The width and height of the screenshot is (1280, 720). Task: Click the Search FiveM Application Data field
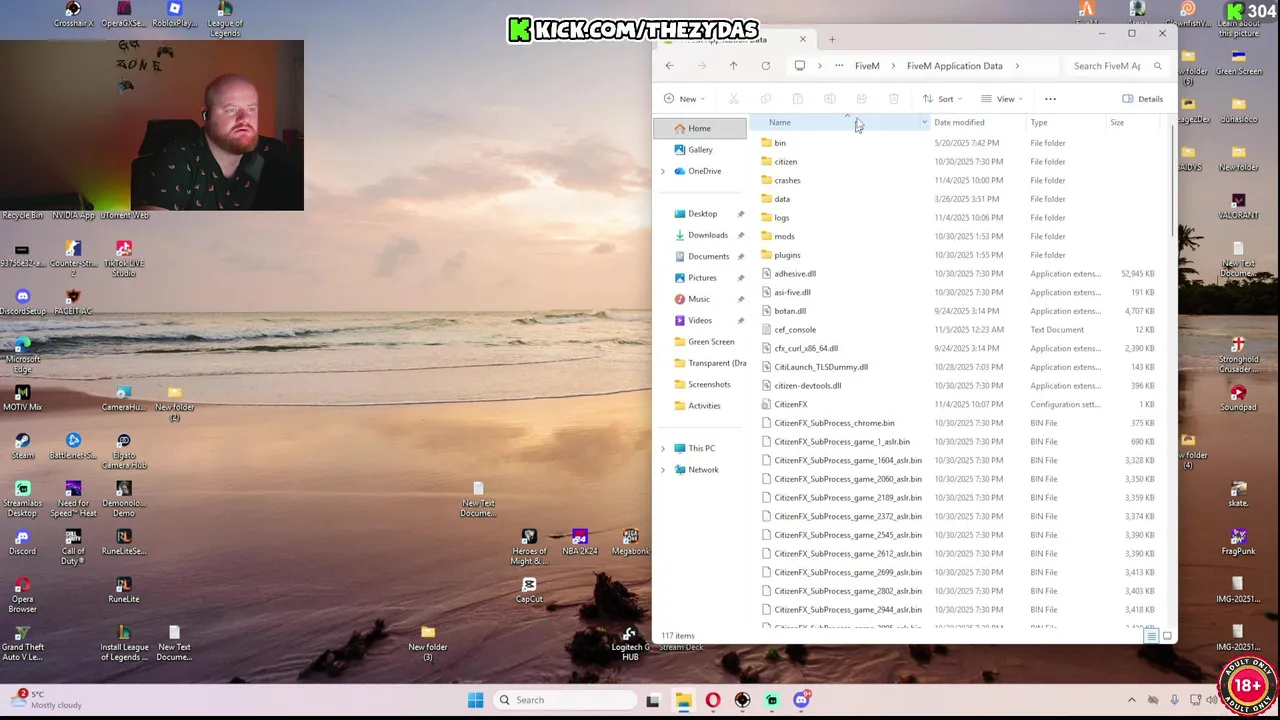pyautogui.click(x=1116, y=66)
